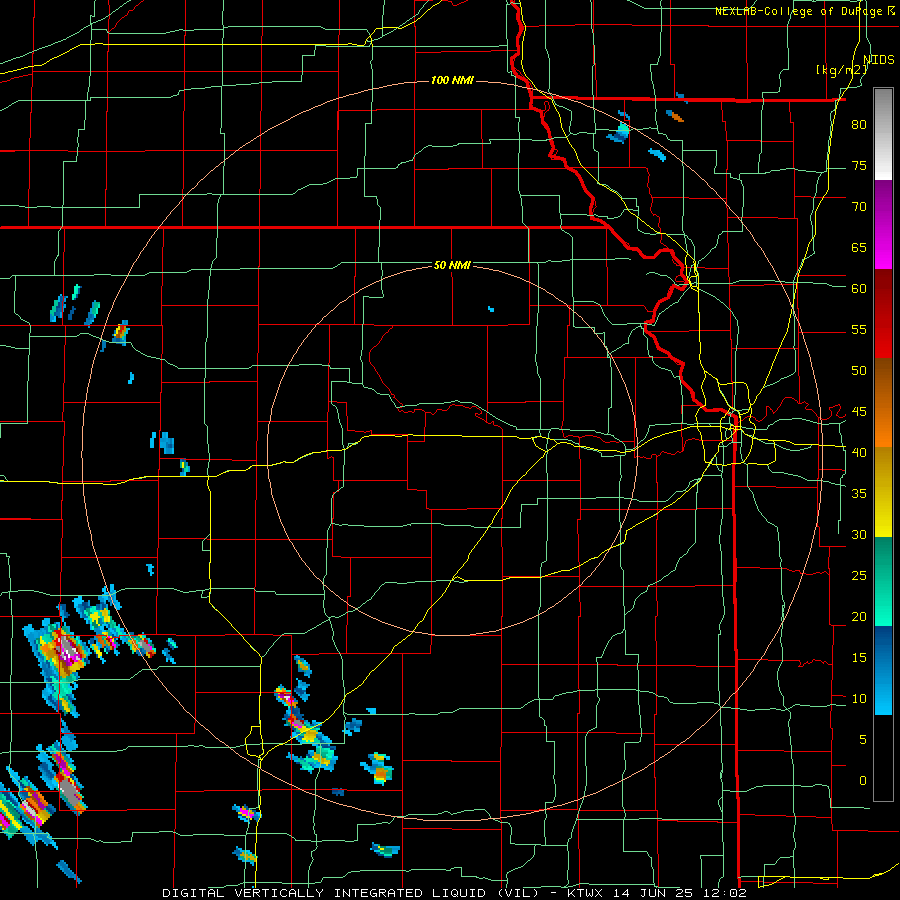
Task: Click the 25 value on the color scale
Action: 859,575
